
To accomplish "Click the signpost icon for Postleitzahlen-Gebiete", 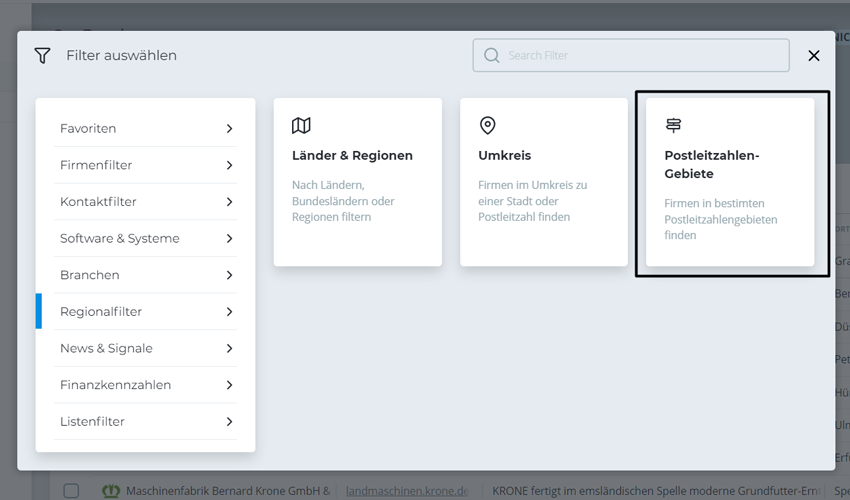I will click(674, 125).
